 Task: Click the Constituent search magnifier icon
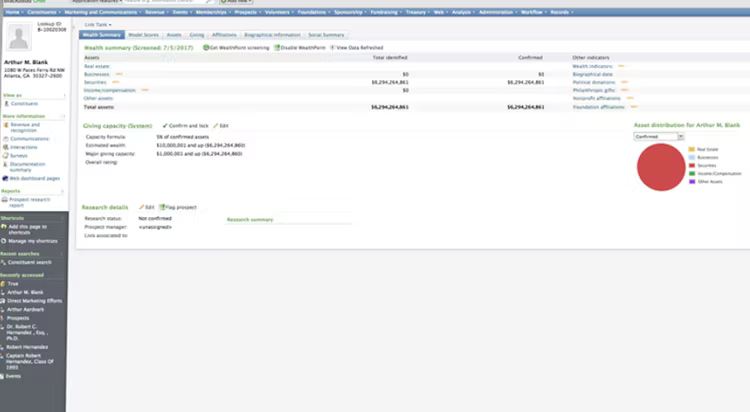(3, 262)
